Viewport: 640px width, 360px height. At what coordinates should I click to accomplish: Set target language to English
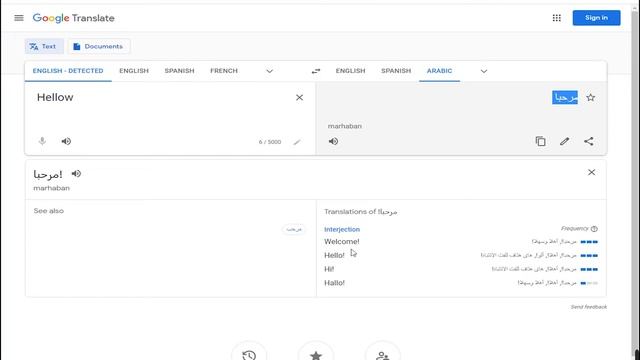(x=350, y=71)
